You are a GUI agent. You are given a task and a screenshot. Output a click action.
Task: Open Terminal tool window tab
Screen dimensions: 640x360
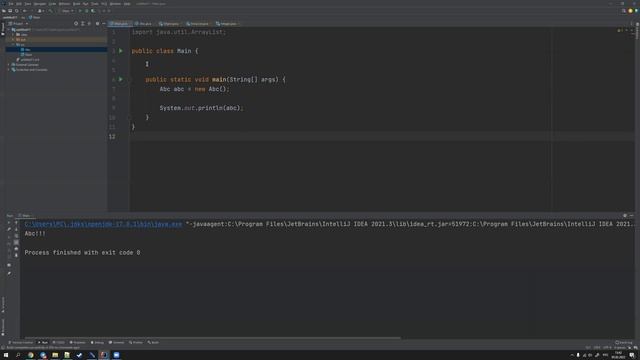tap(116, 342)
